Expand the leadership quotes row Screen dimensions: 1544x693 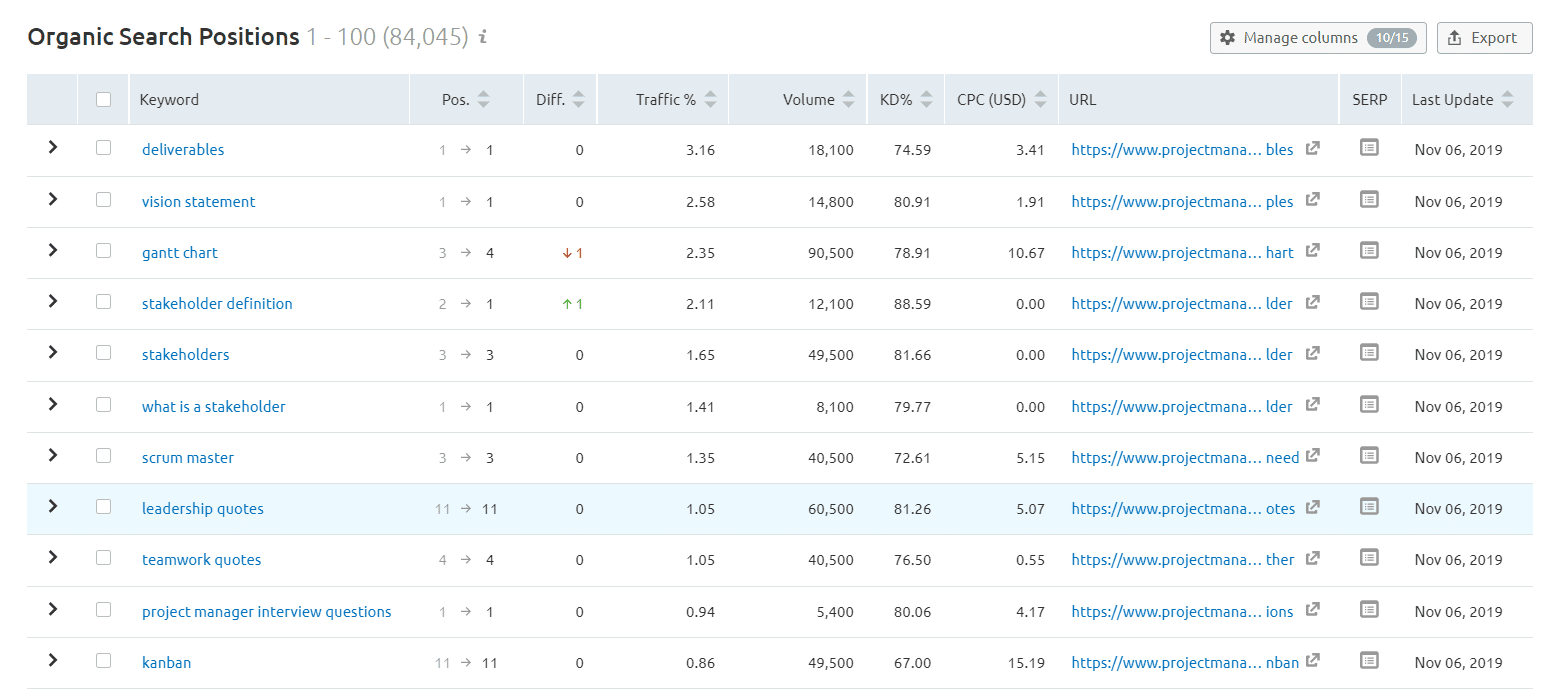coord(53,506)
